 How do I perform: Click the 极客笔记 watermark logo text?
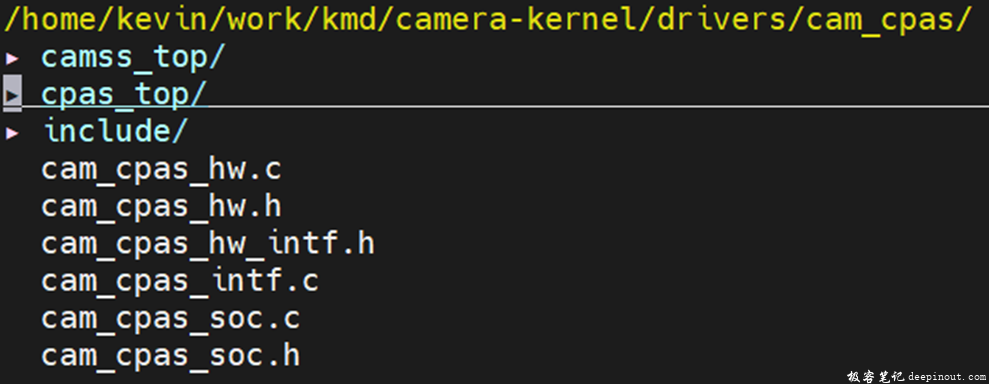pos(875,376)
